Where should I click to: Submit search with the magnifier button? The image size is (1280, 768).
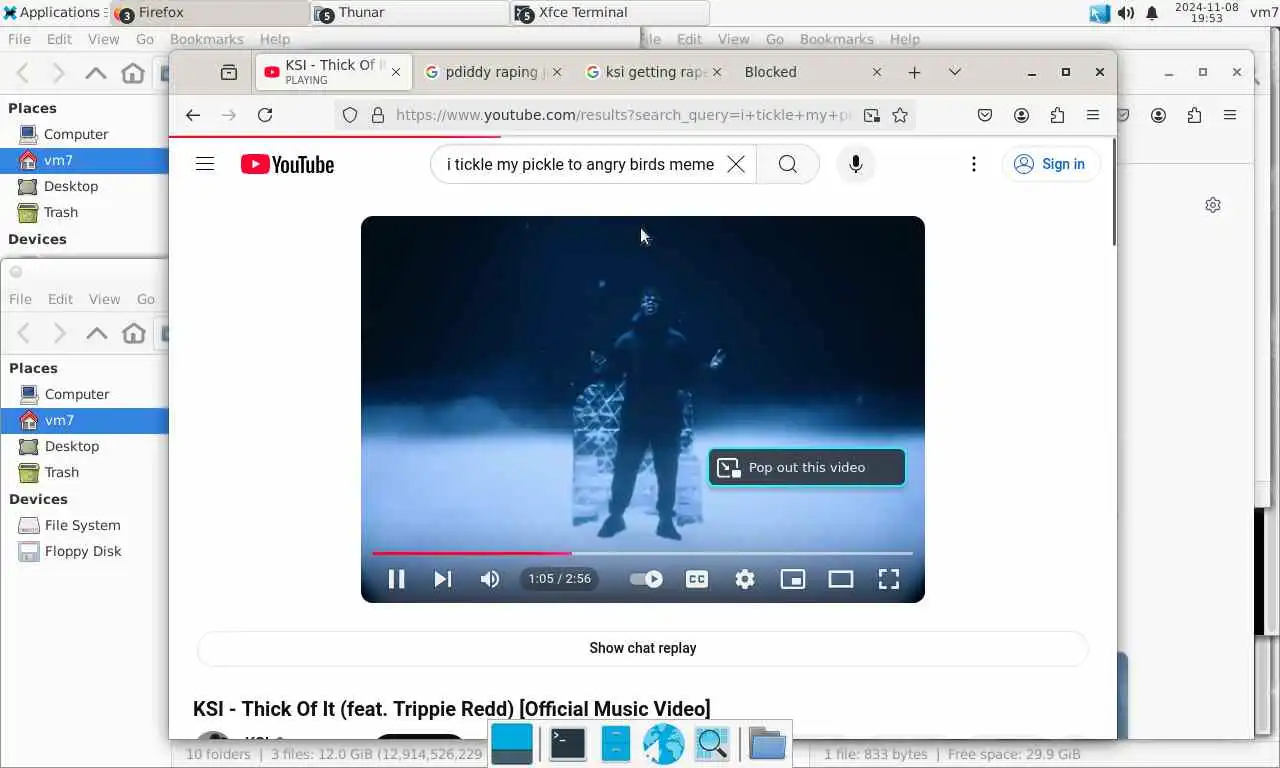click(x=788, y=164)
